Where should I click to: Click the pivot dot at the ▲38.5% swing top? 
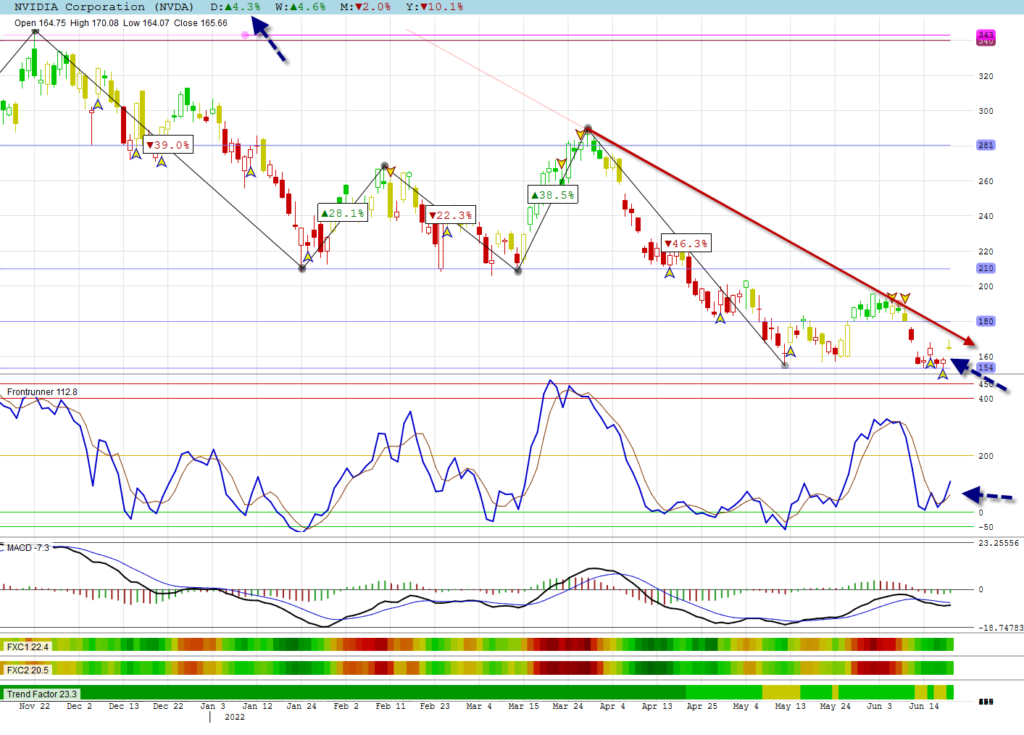tap(588, 128)
